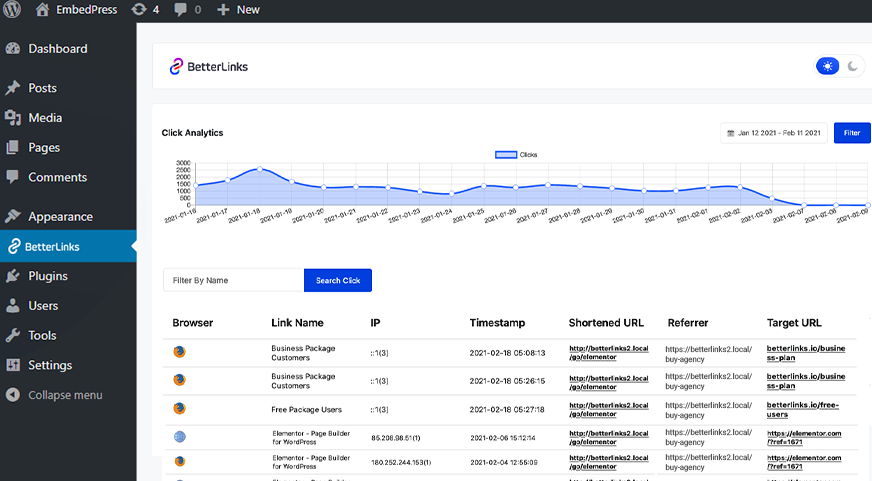Click the Click Analytics heading

tap(192, 132)
